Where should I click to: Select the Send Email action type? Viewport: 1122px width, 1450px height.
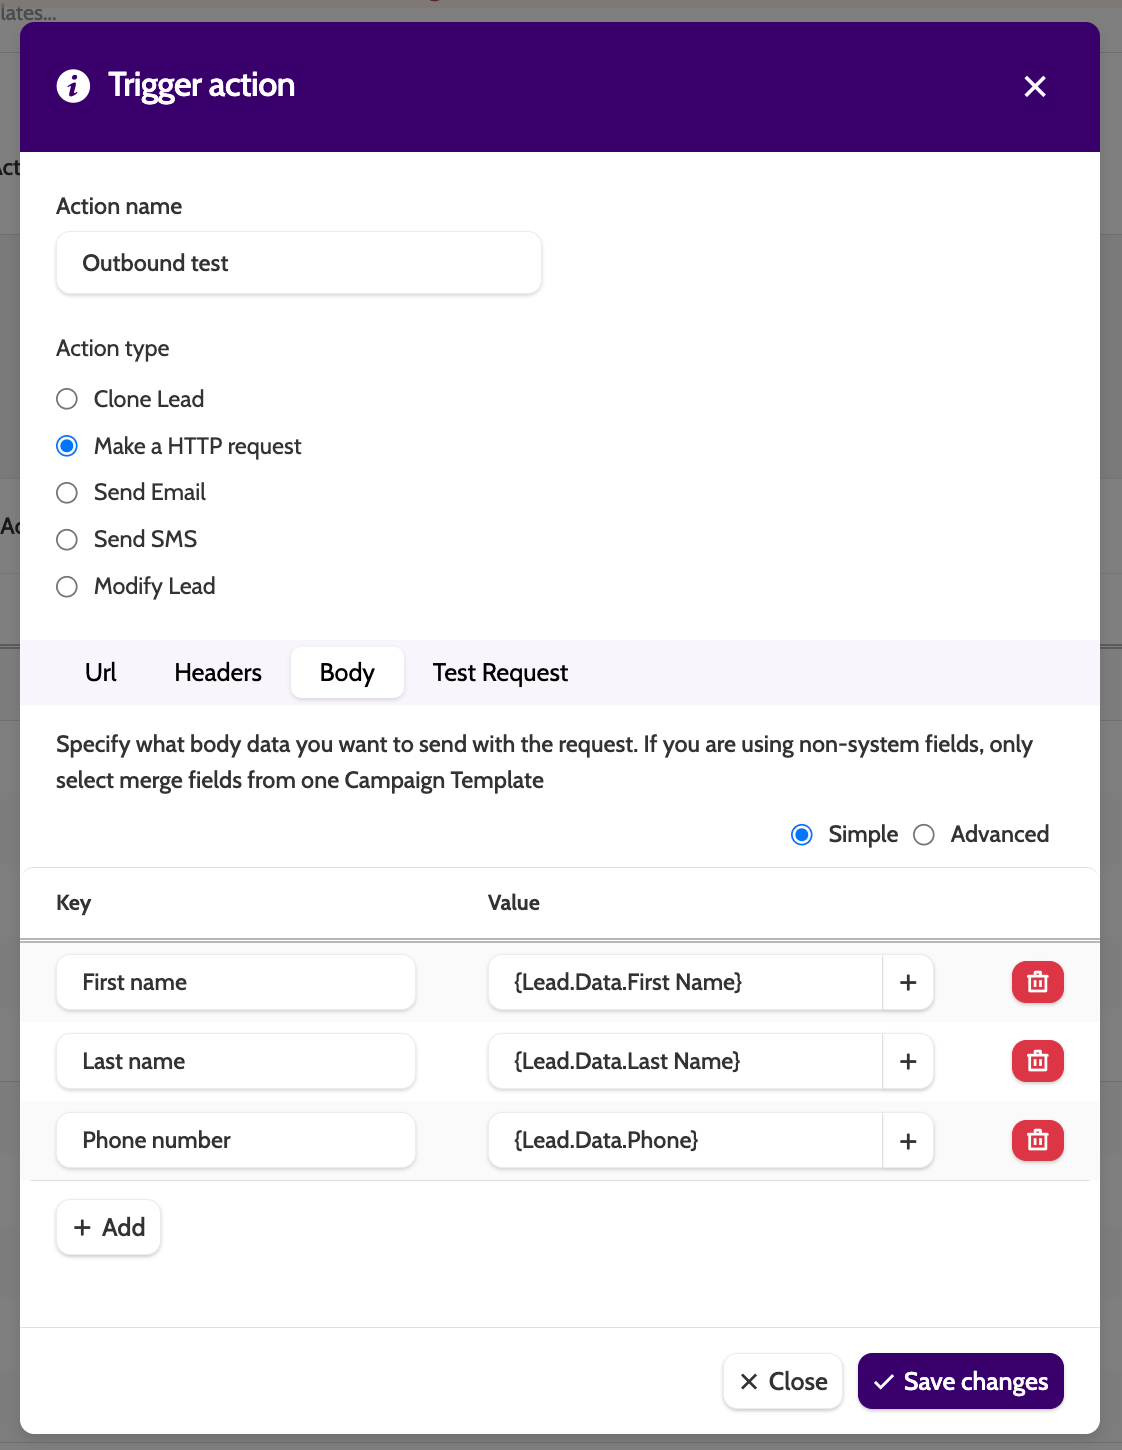coord(67,493)
